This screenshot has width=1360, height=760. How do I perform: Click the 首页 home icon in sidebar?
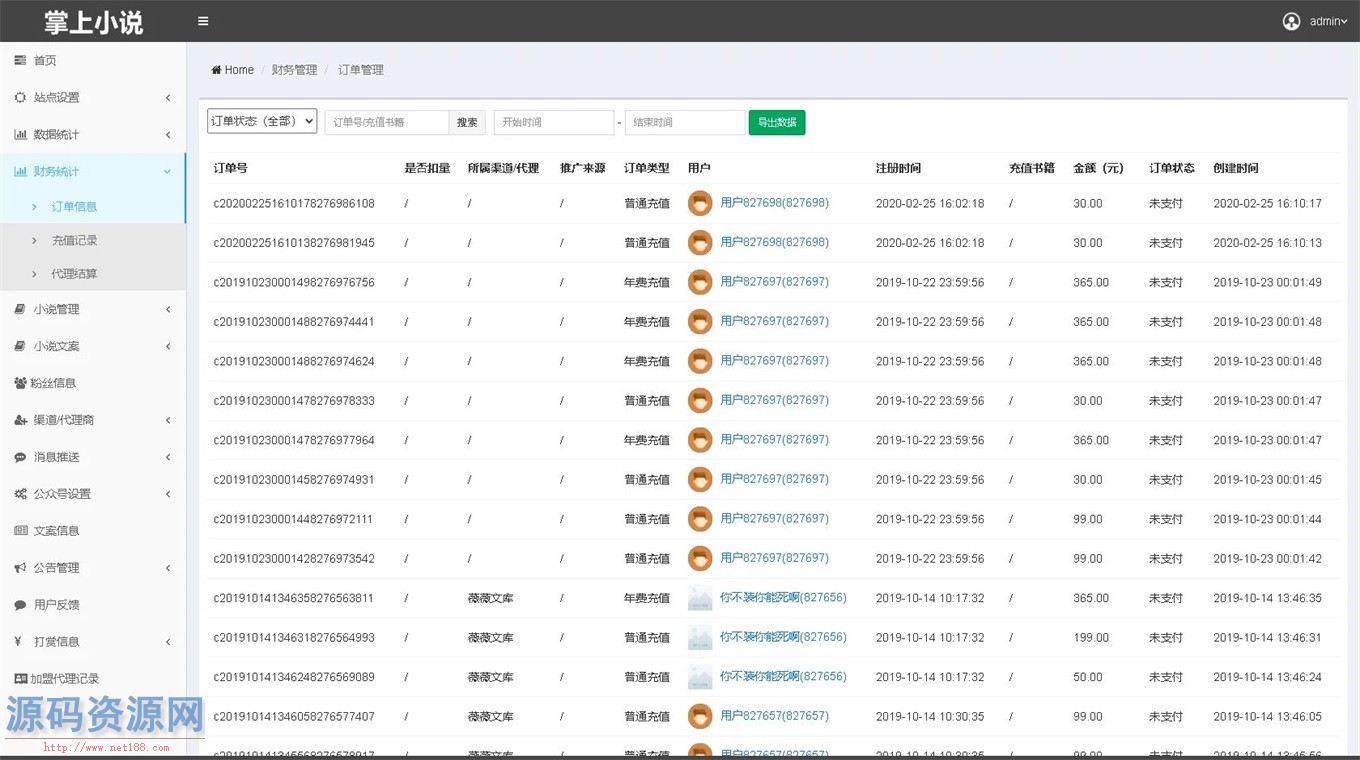tap(22, 60)
